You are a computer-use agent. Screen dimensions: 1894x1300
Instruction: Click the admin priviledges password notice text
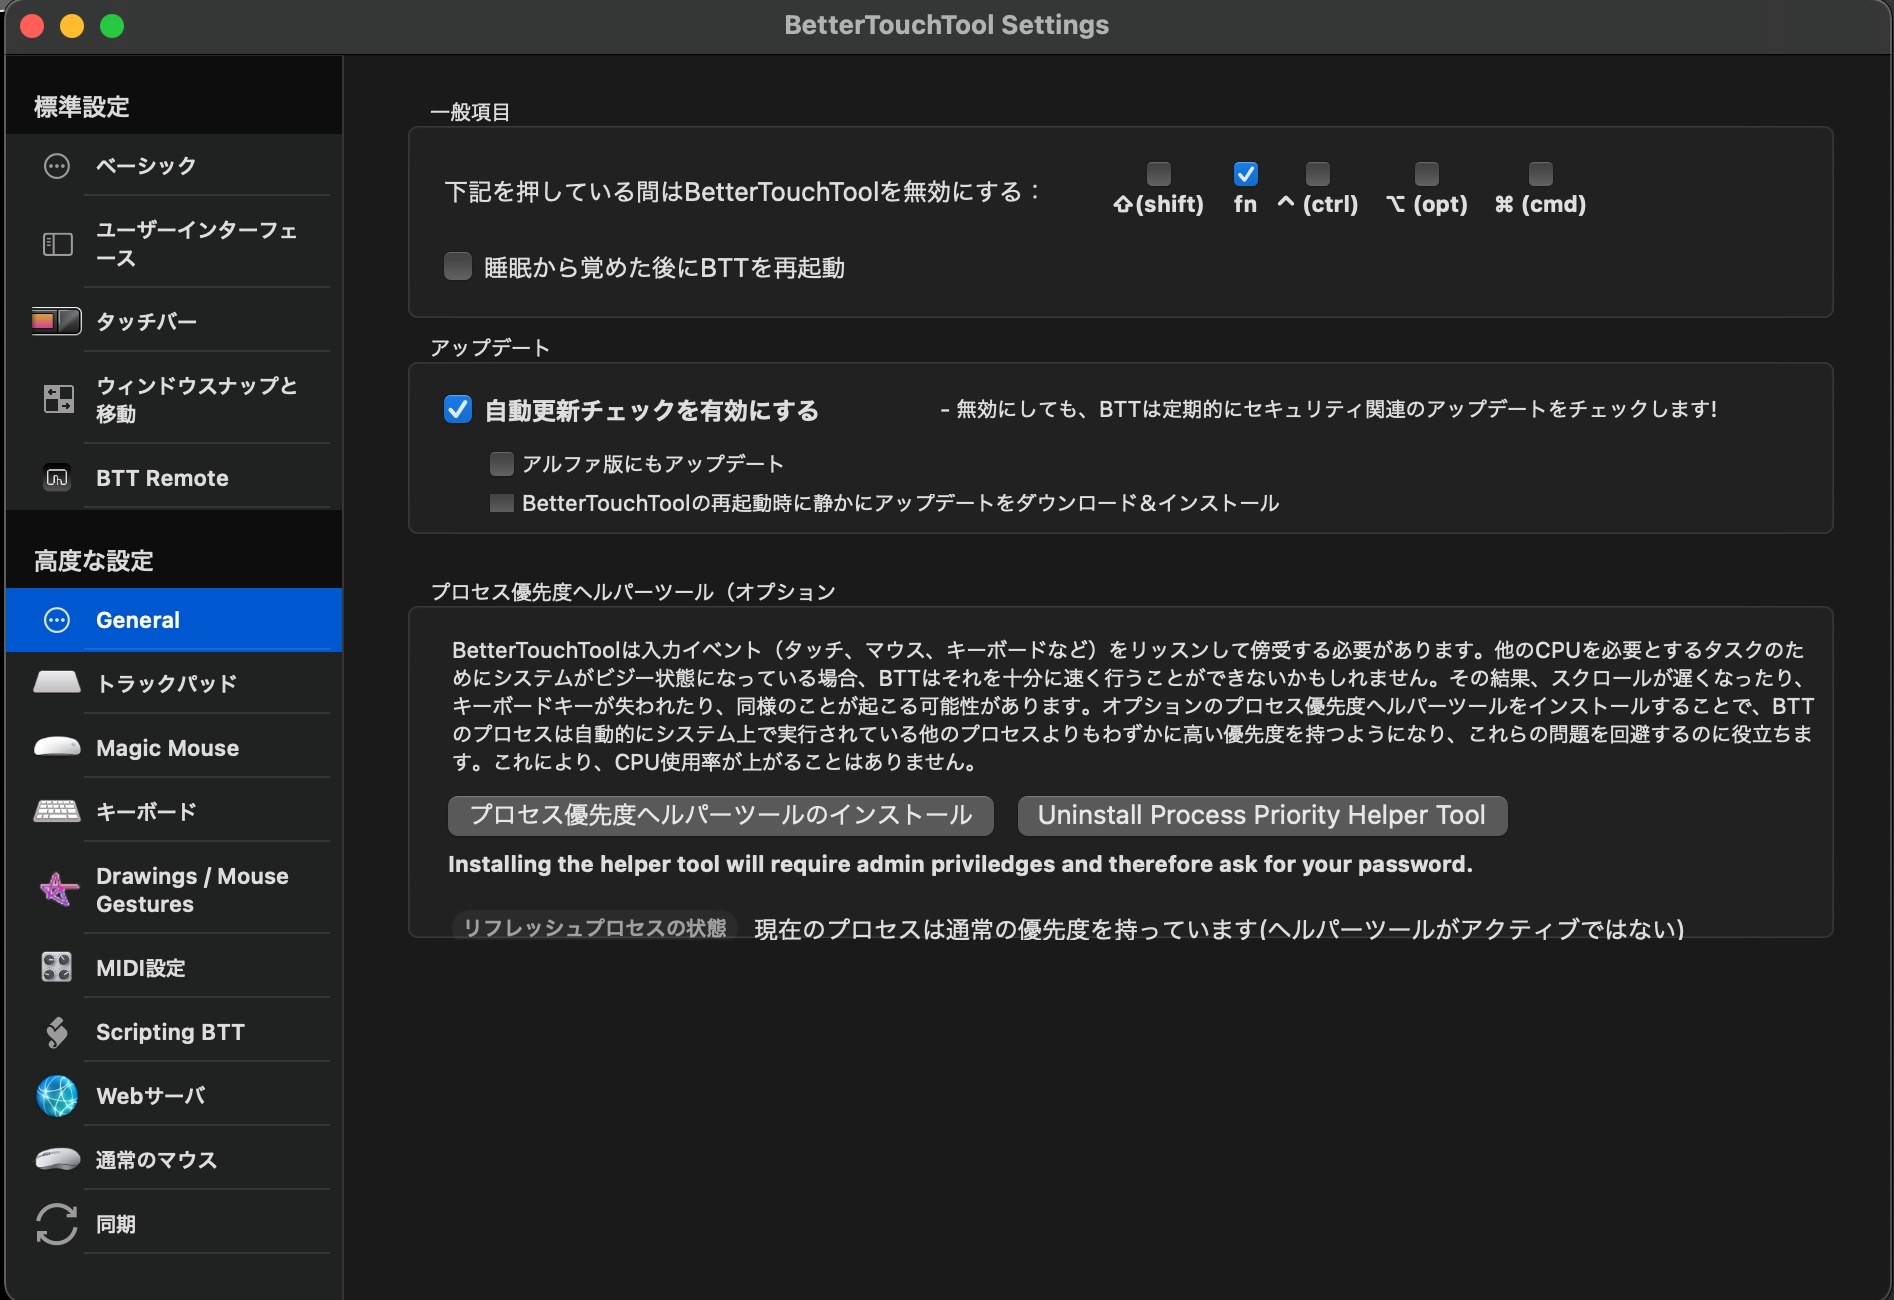click(960, 864)
